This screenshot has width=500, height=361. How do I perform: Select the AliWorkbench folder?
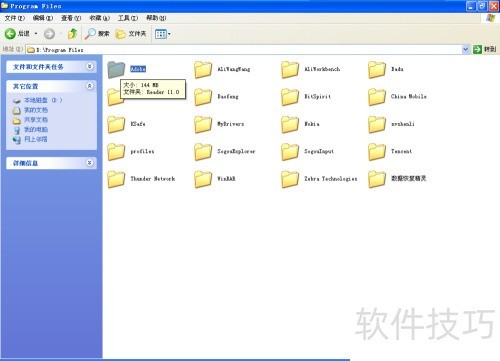311,69
